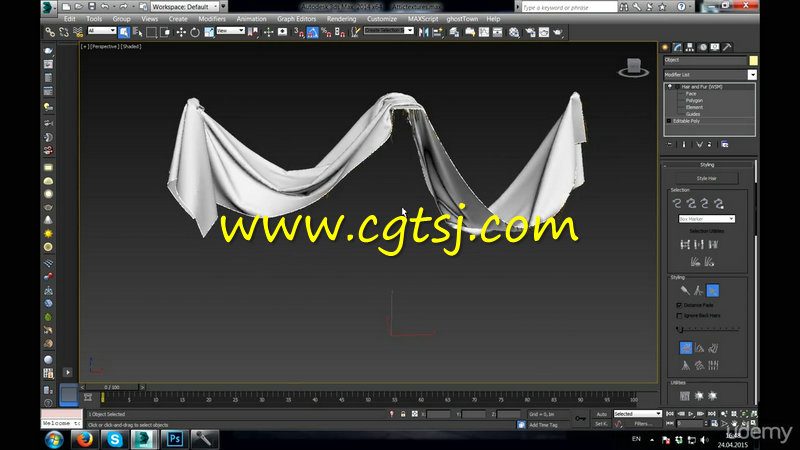800x450 pixels.
Task: Switch to the Hierarchy command panel tab
Action: pos(690,47)
